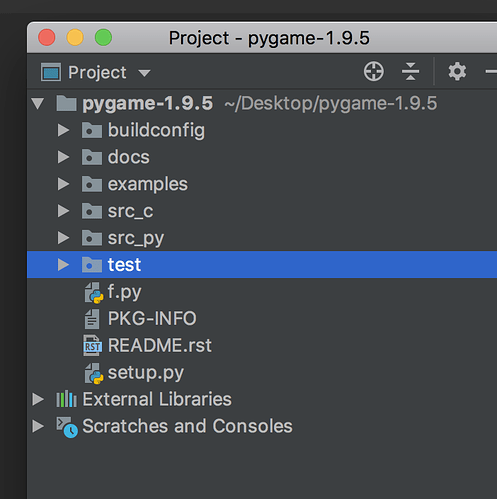Expand the buildconfig folder arrow
497x499 pixels.
point(63,130)
